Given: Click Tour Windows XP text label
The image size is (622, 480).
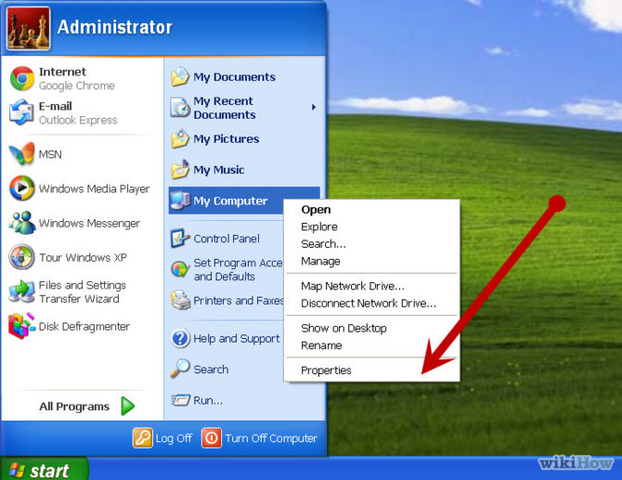Looking at the screenshot, I should coord(83,257).
